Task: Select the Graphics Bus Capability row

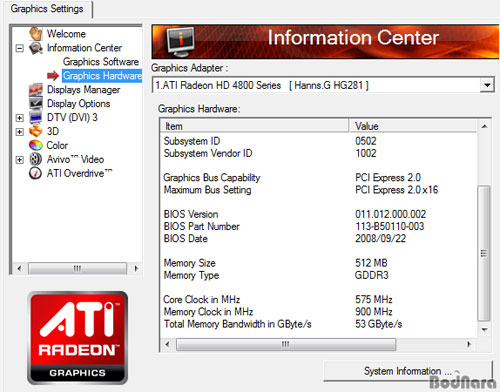Action: 318,178
